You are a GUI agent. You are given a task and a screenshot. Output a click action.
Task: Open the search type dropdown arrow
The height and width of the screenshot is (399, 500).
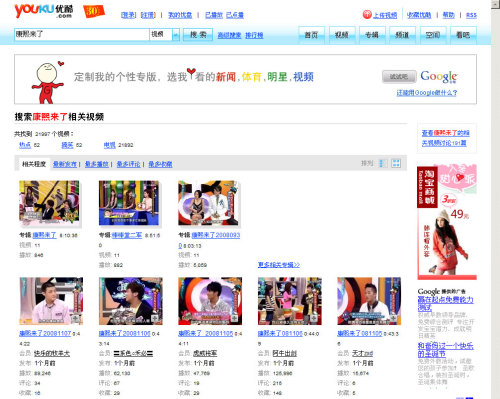click(x=176, y=35)
